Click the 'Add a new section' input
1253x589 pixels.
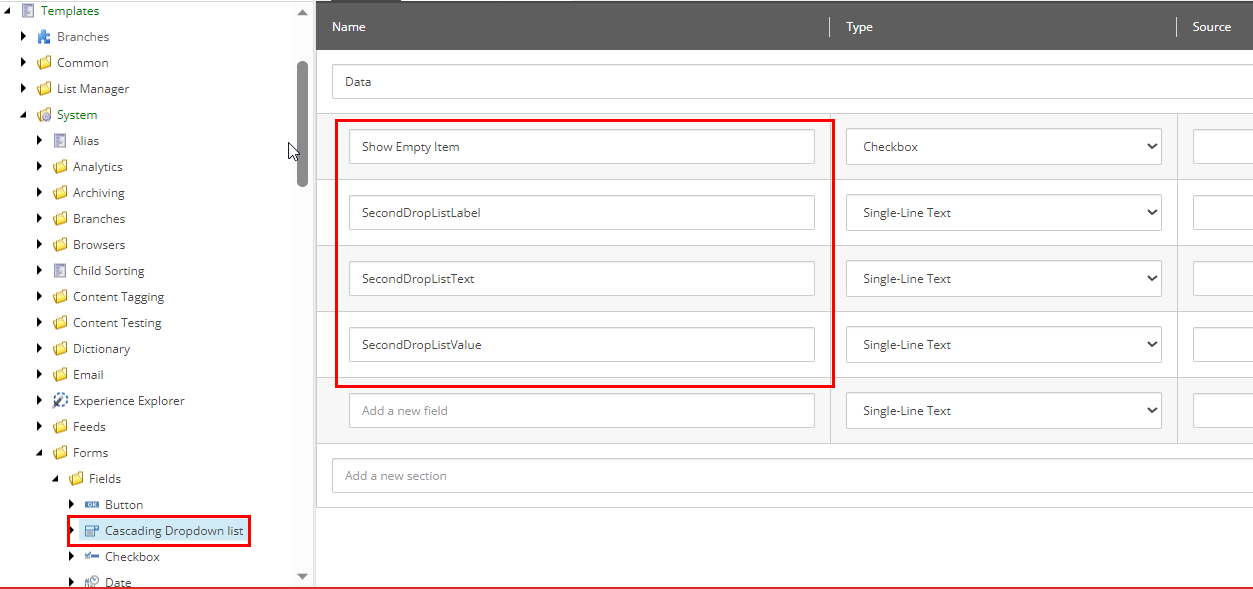point(790,476)
